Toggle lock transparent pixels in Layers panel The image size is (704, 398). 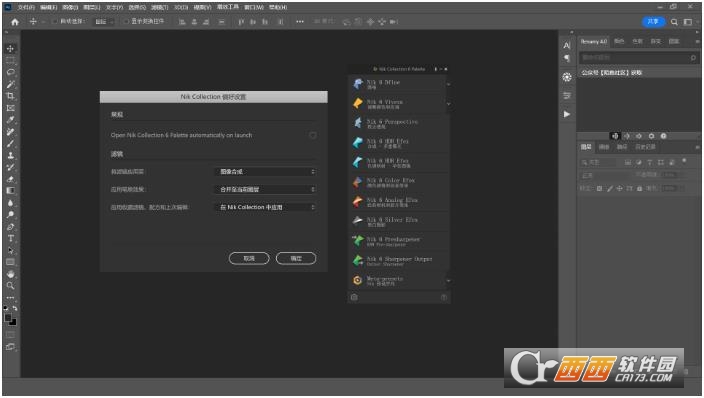point(599,189)
